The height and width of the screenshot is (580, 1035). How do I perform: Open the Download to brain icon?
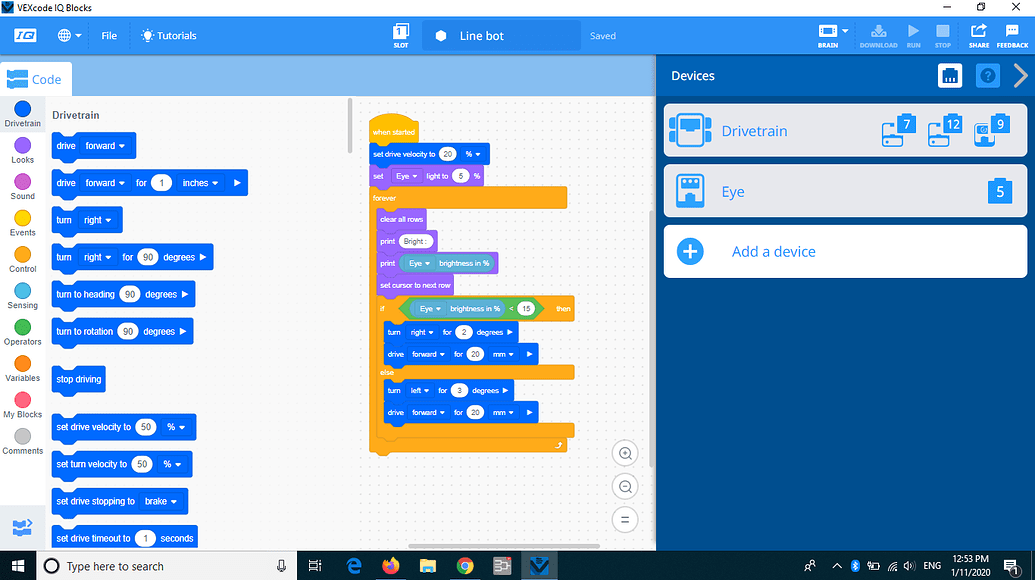878,33
